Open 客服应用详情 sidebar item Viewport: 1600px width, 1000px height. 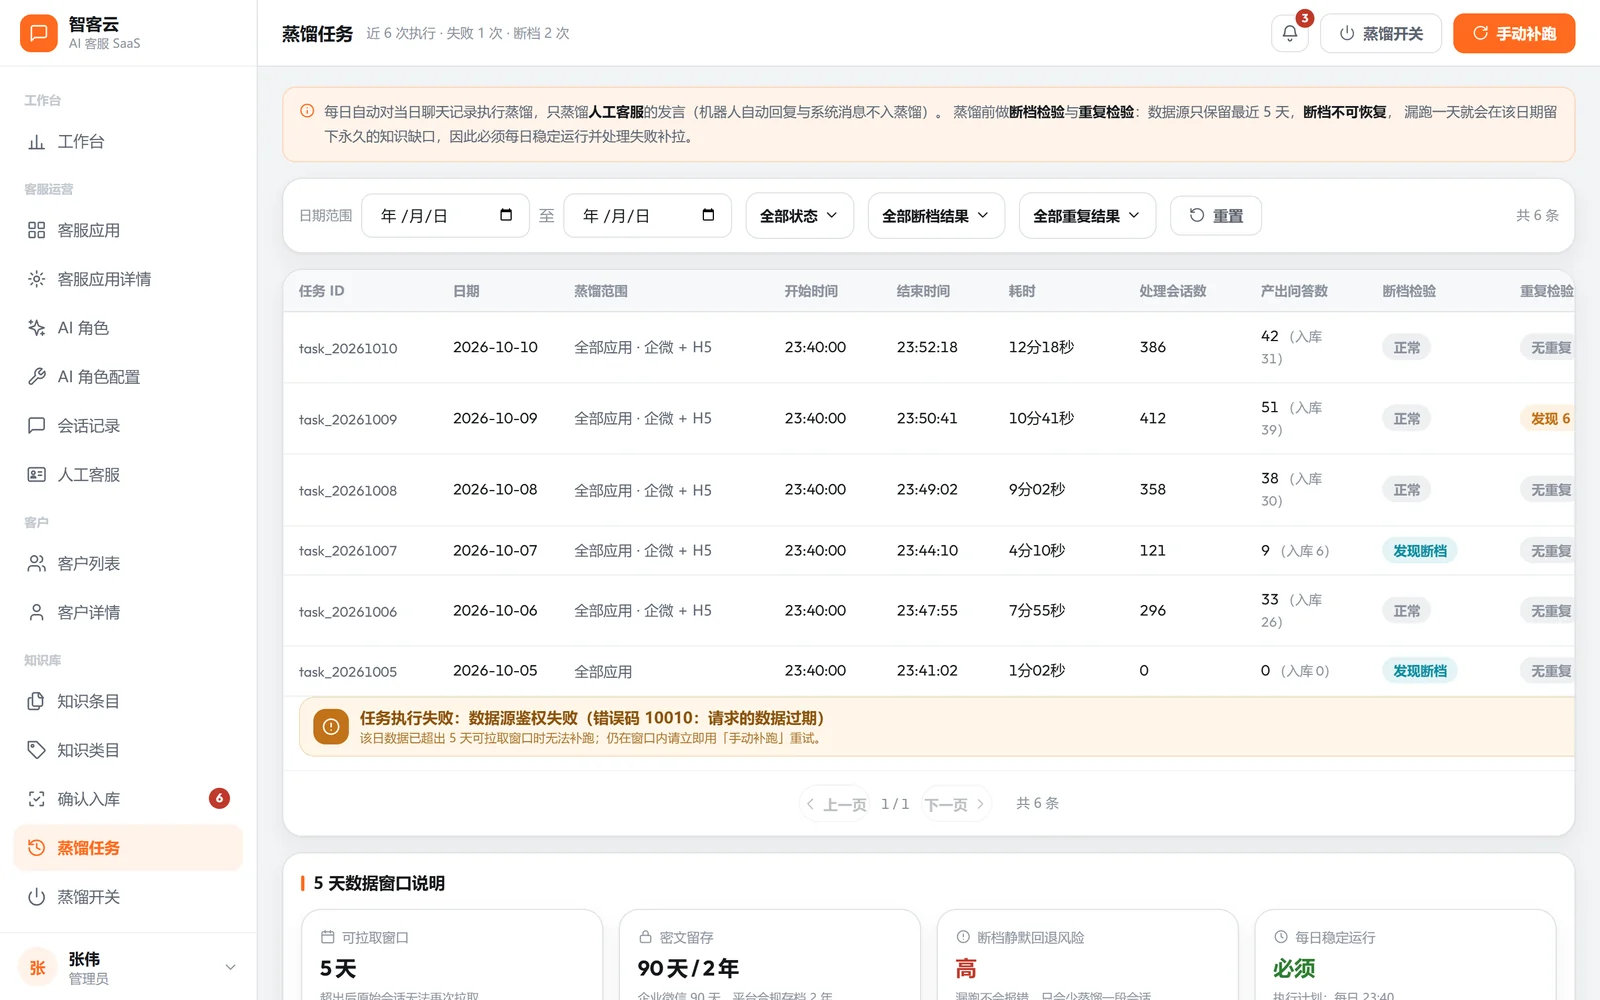pos(128,280)
